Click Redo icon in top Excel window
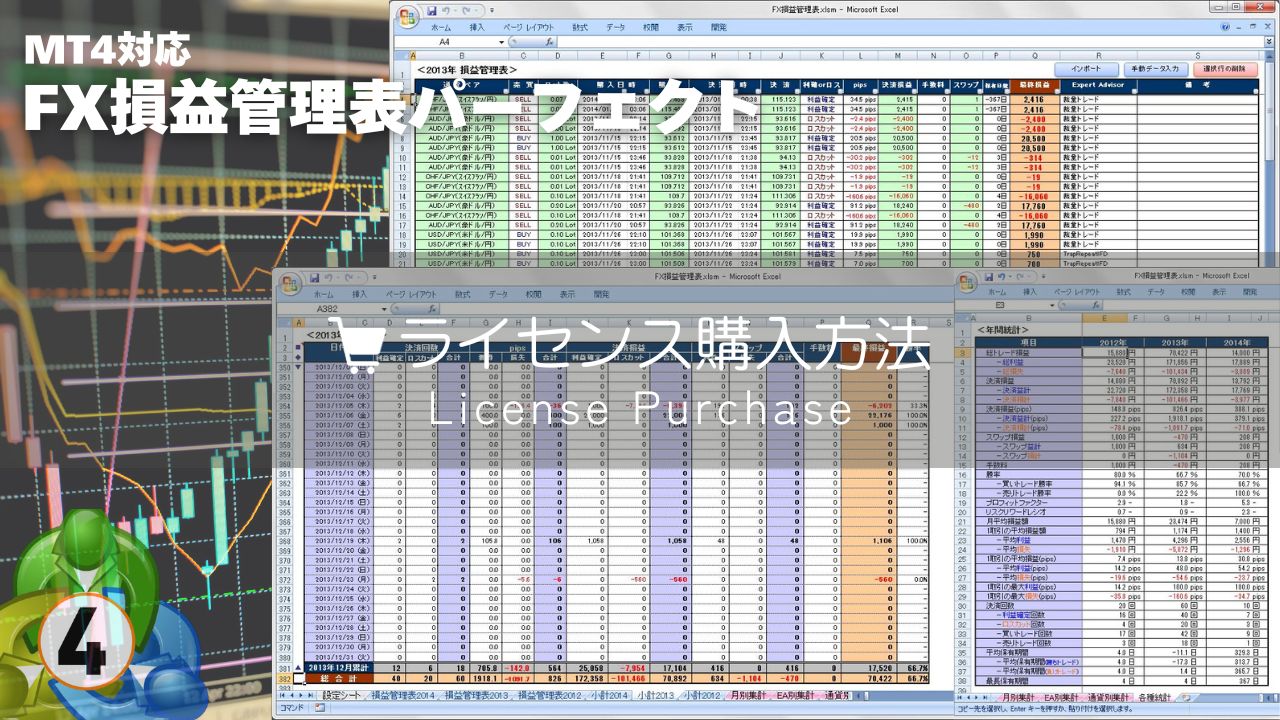1280x720 pixels. pos(468,10)
